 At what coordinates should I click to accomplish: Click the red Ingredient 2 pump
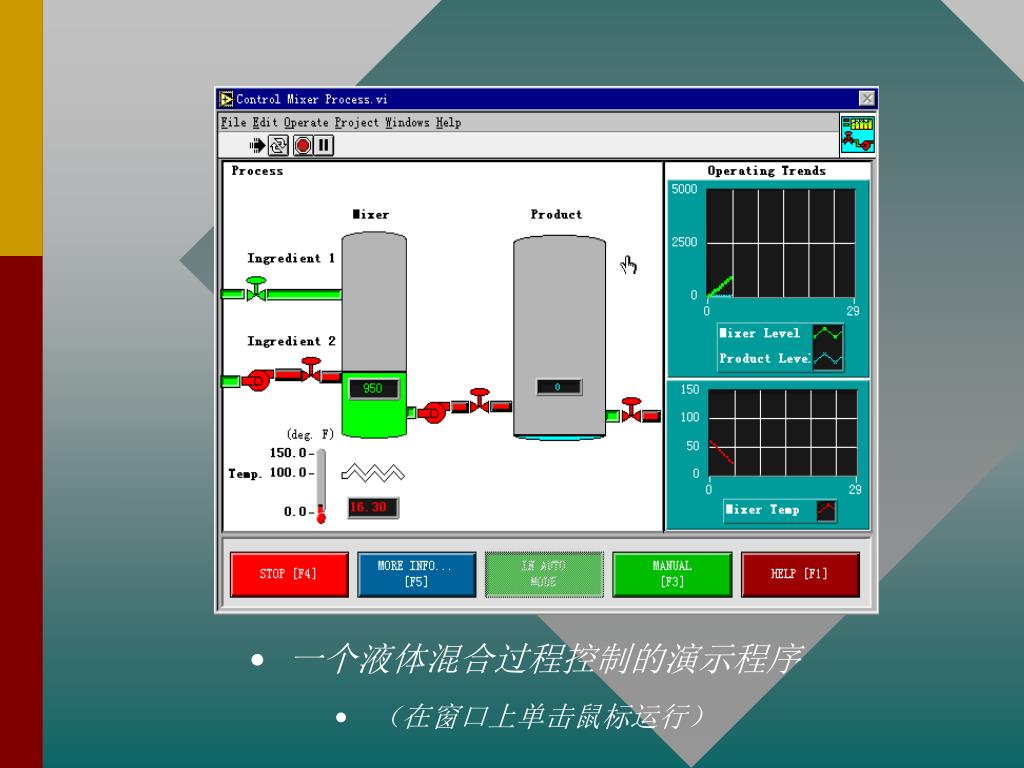click(x=258, y=379)
